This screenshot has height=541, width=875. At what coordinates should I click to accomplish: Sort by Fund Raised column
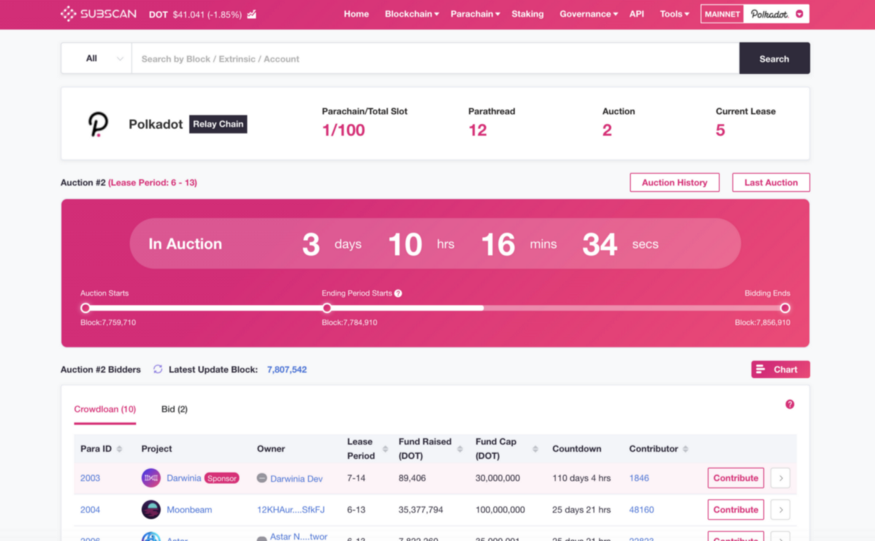(460, 449)
